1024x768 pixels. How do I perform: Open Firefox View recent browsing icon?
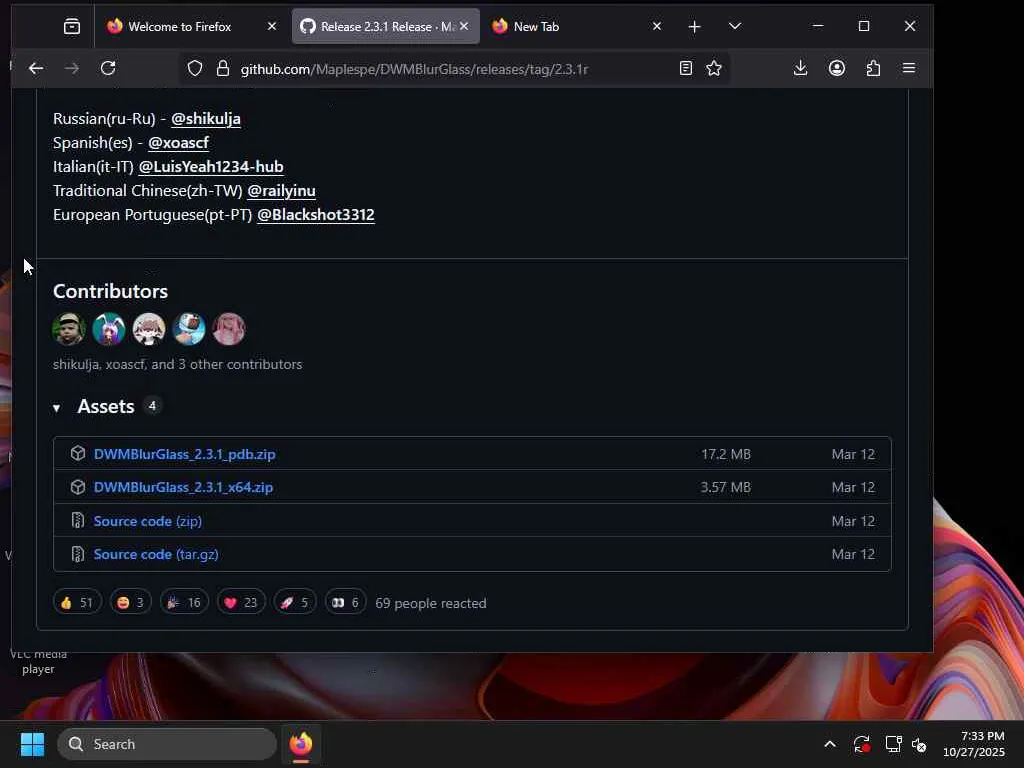[72, 27]
